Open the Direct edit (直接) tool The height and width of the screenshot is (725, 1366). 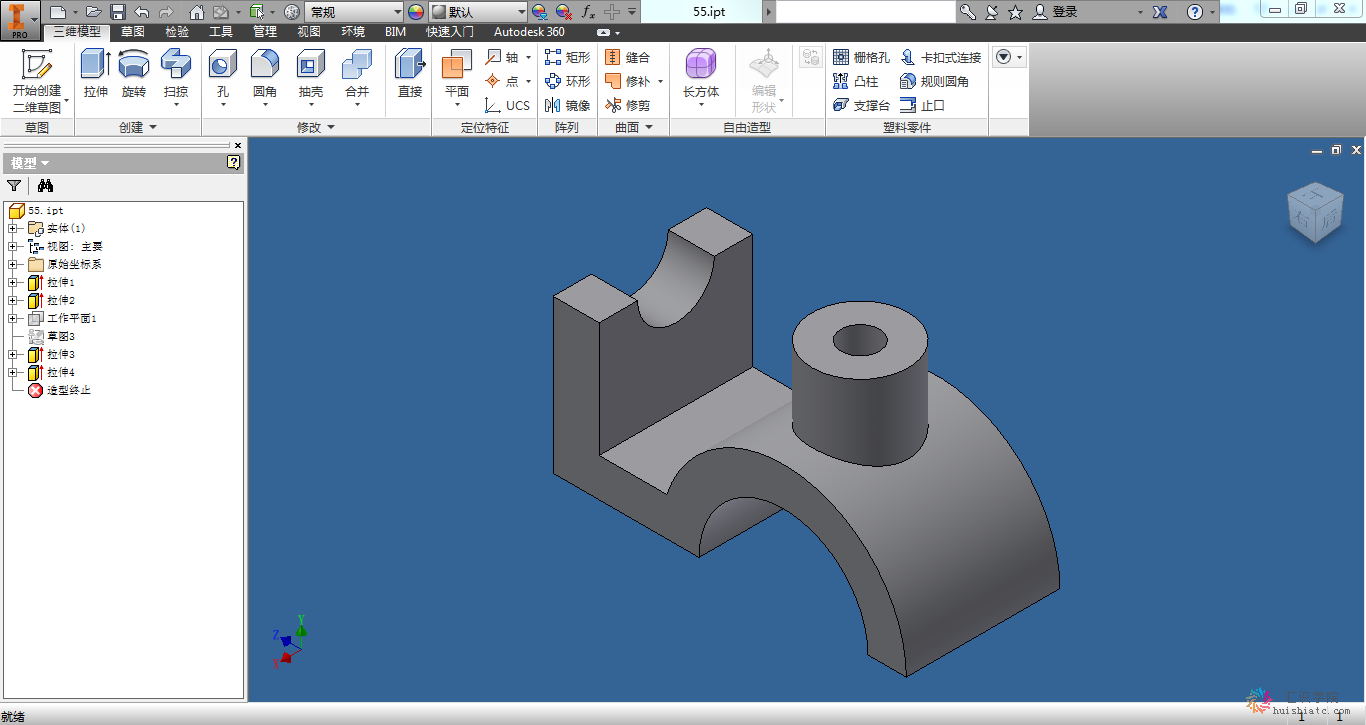click(410, 74)
